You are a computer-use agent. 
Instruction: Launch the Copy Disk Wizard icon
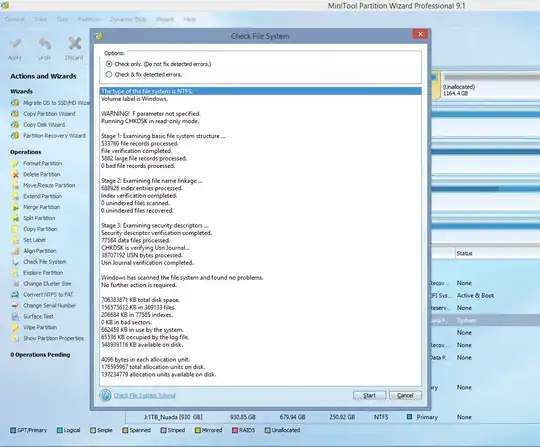[15, 125]
